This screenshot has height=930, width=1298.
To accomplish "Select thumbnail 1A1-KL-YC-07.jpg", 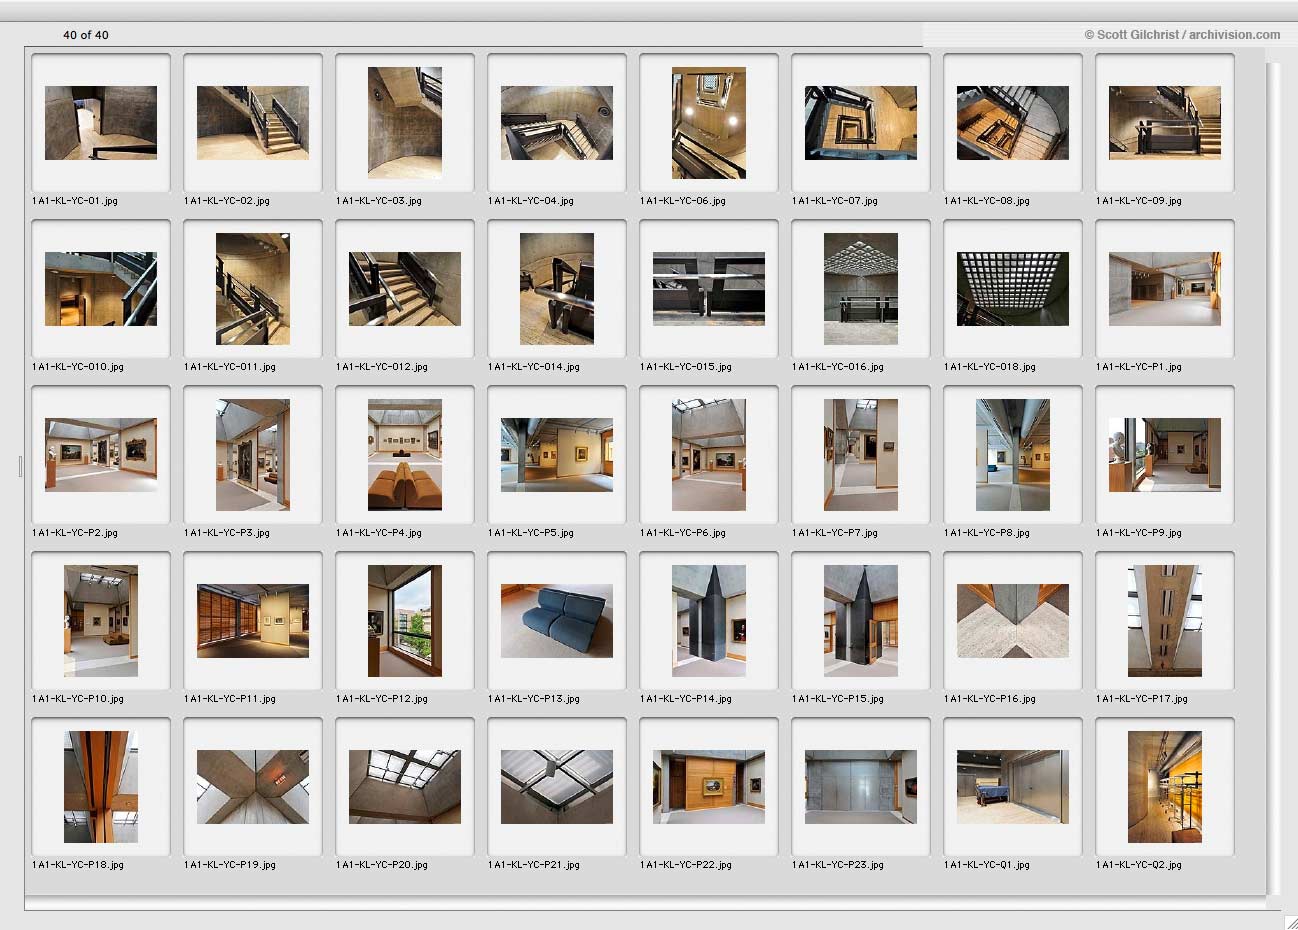I will [861, 123].
